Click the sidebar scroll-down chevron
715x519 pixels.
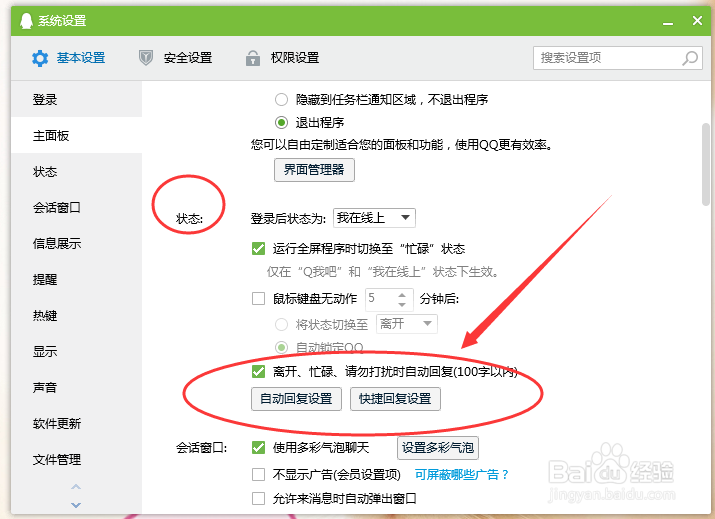tap(76, 505)
